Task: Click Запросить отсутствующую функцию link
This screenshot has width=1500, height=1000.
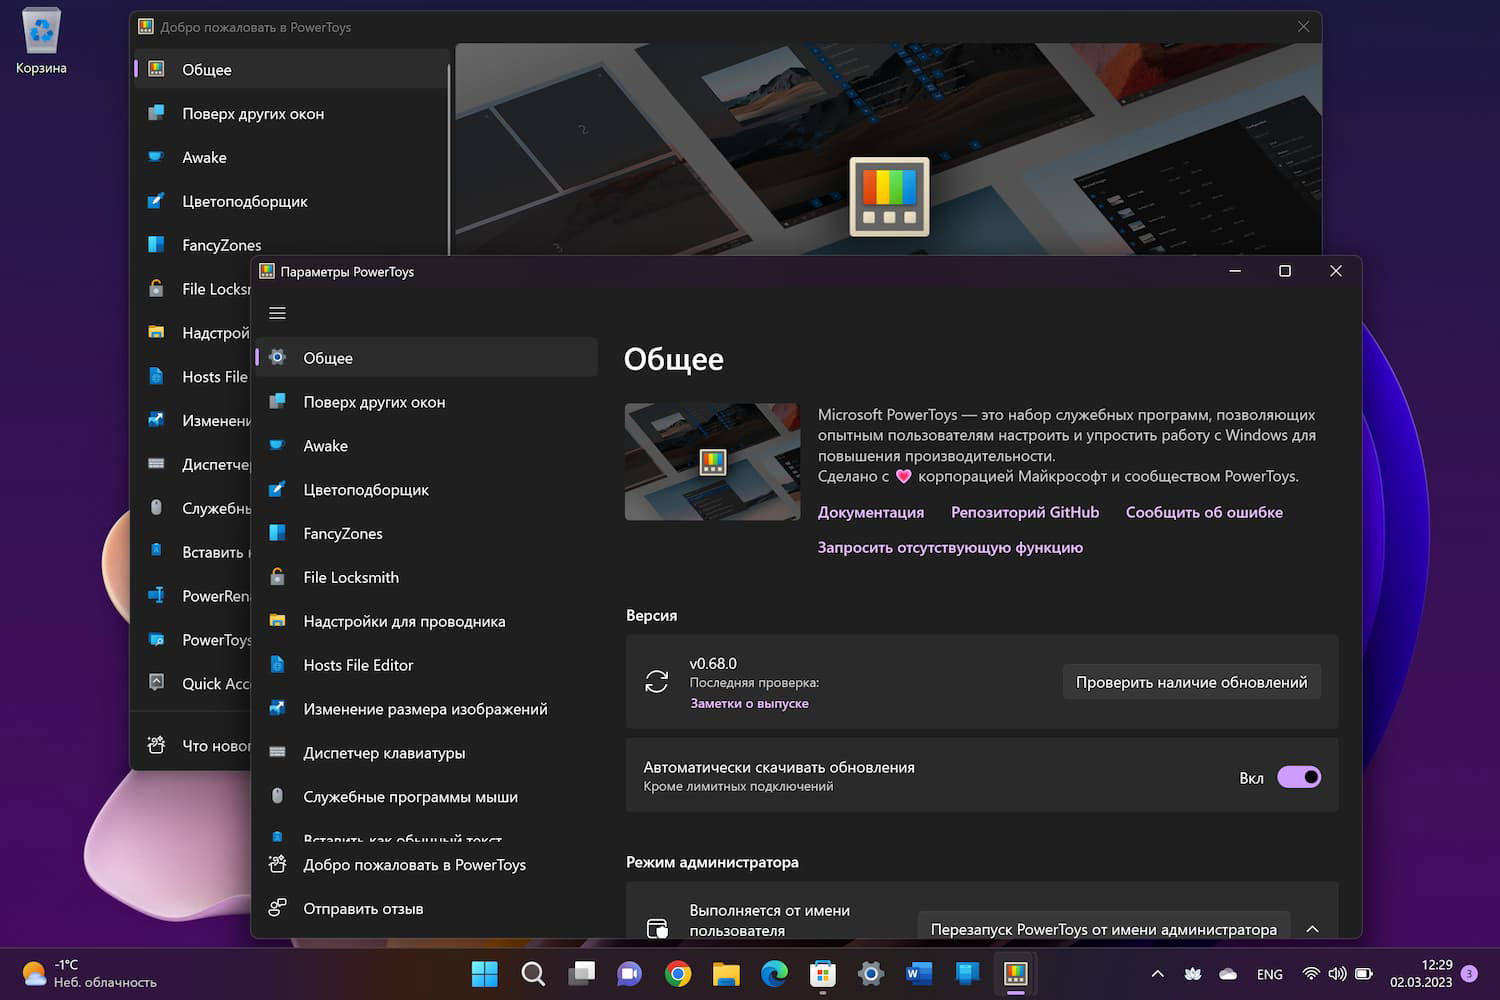Action: (x=950, y=547)
